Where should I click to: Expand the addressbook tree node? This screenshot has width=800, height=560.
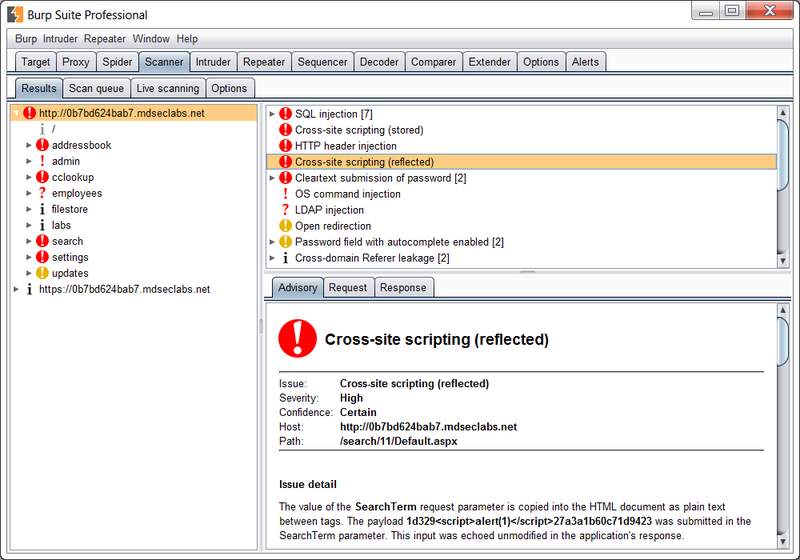point(29,145)
